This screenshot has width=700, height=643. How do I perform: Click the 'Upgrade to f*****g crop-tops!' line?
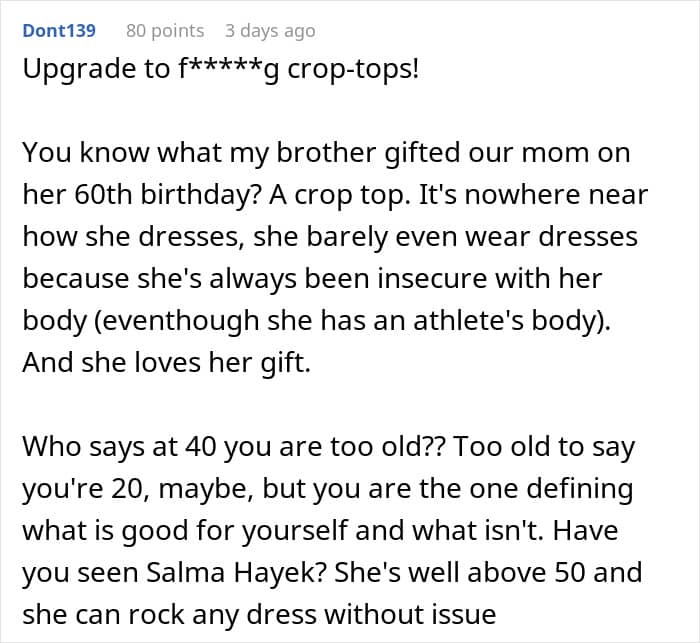coord(221,70)
